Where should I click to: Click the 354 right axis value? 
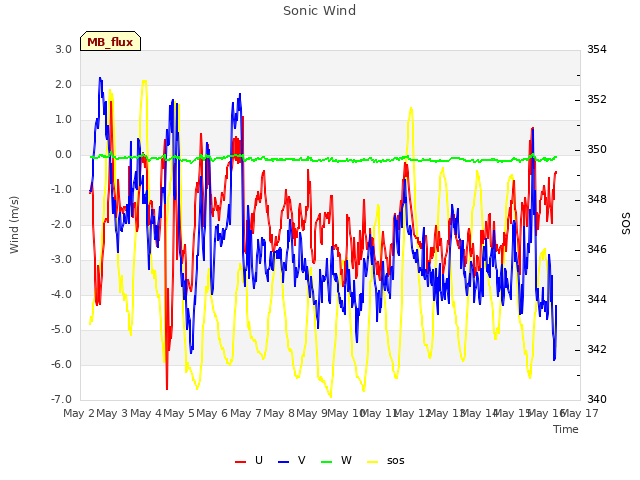tap(597, 49)
